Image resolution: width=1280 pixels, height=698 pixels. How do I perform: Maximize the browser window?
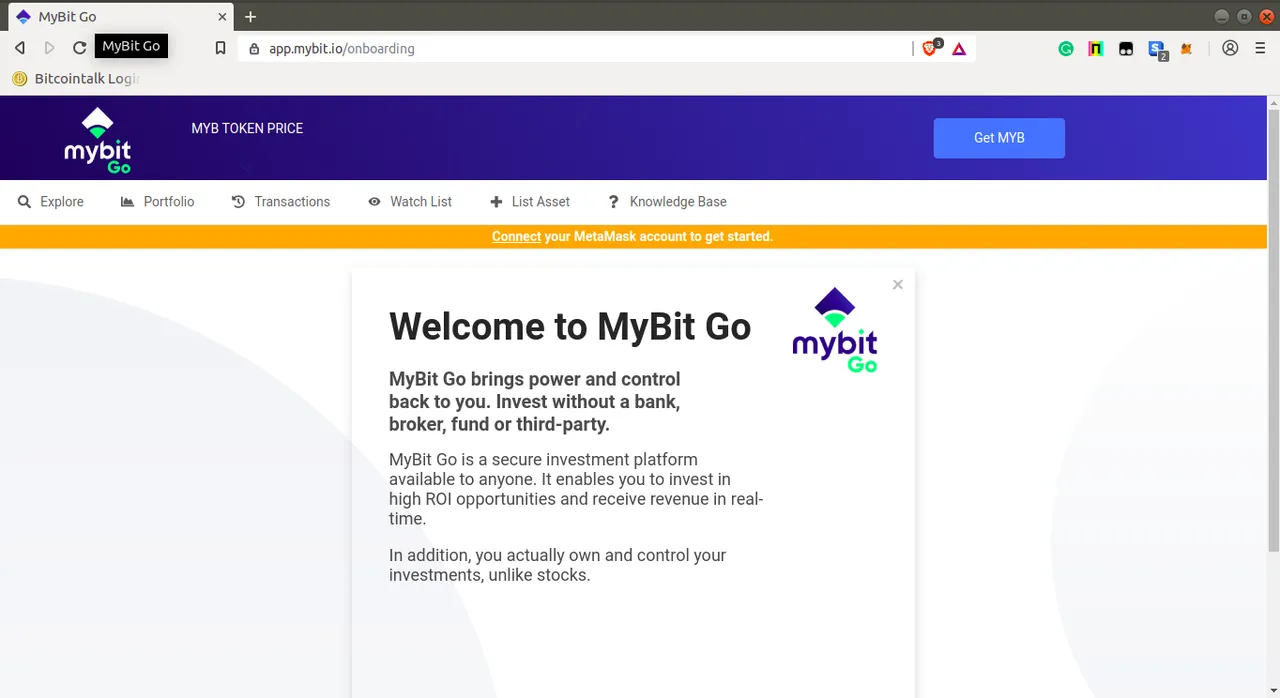(x=1244, y=17)
